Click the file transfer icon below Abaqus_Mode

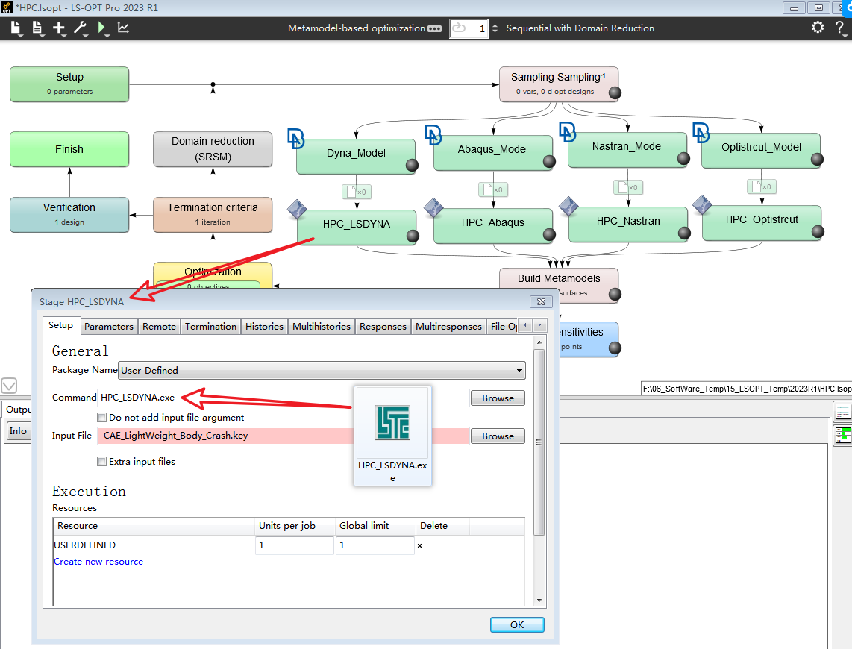tap(493, 189)
